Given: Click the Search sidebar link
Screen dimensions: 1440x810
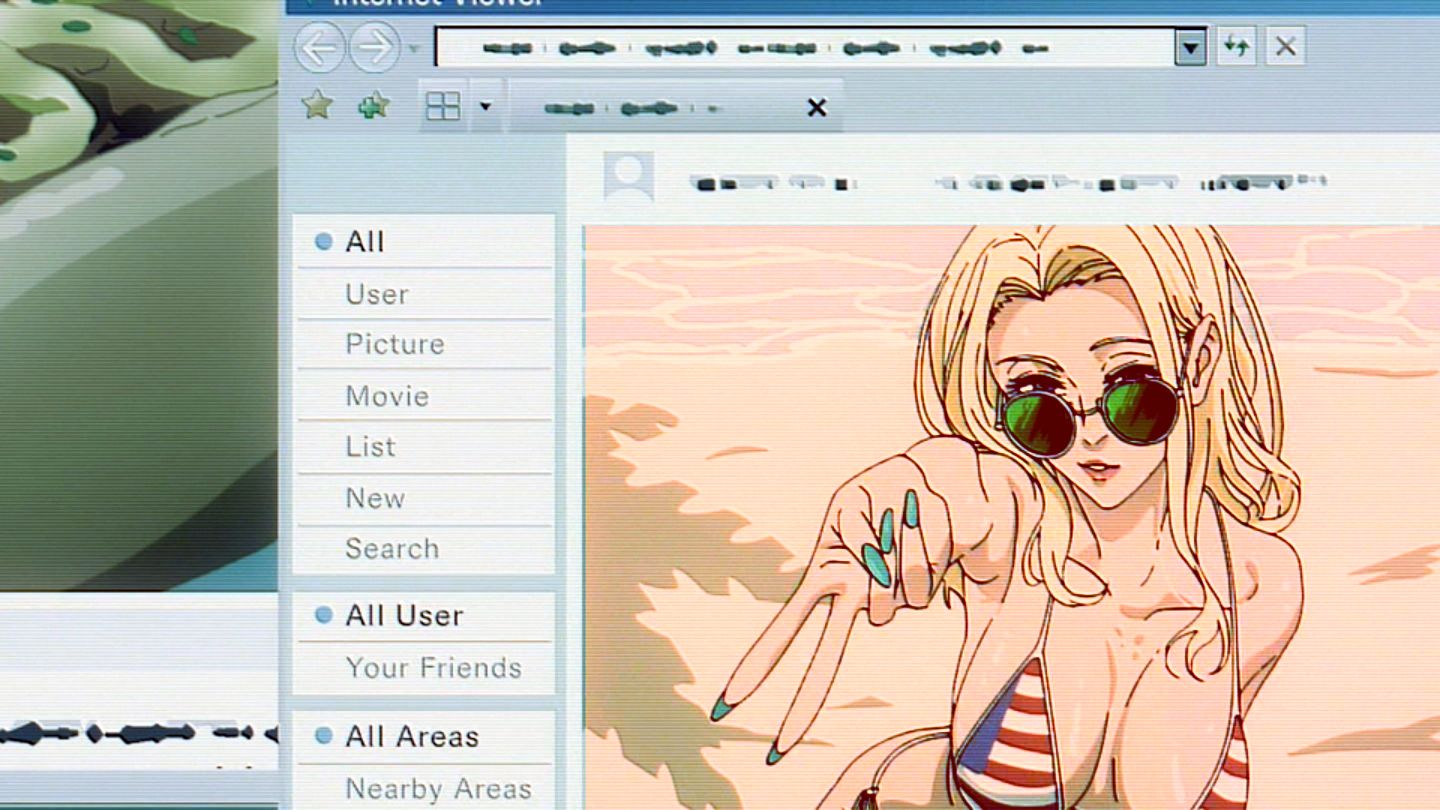Looking at the screenshot, I should [x=391, y=549].
